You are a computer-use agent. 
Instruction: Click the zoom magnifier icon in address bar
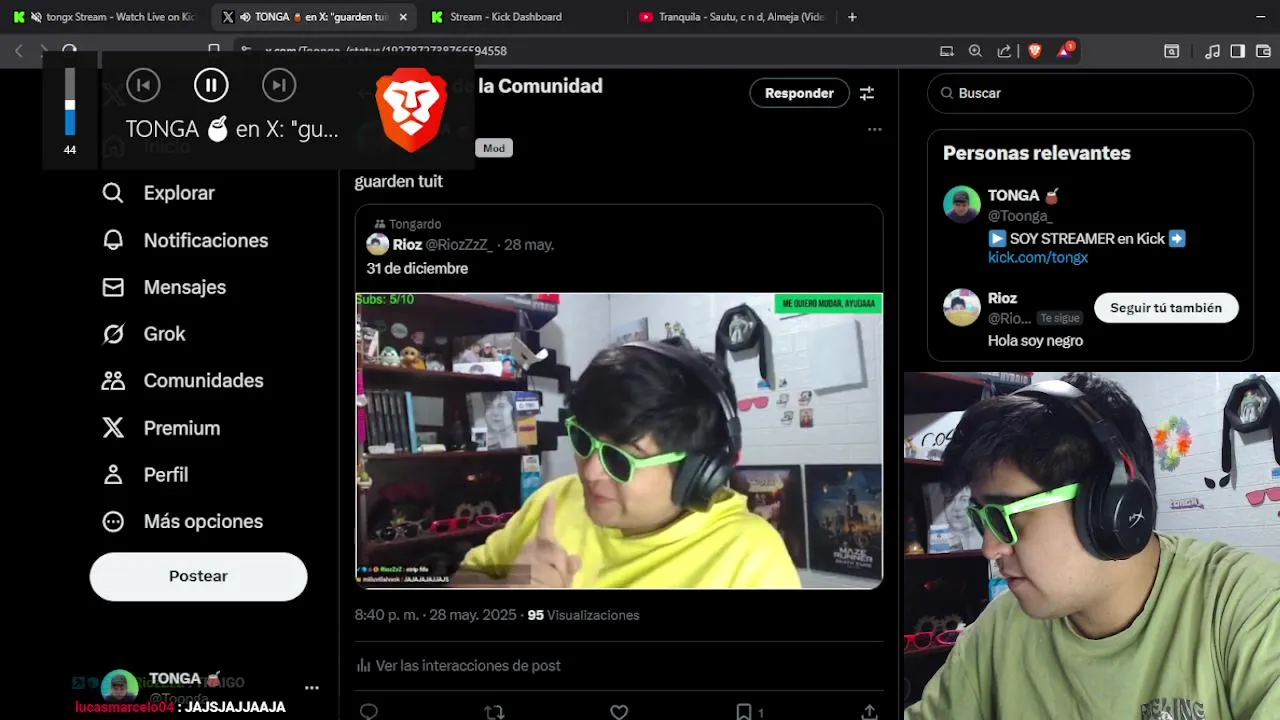pyautogui.click(x=975, y=51)
